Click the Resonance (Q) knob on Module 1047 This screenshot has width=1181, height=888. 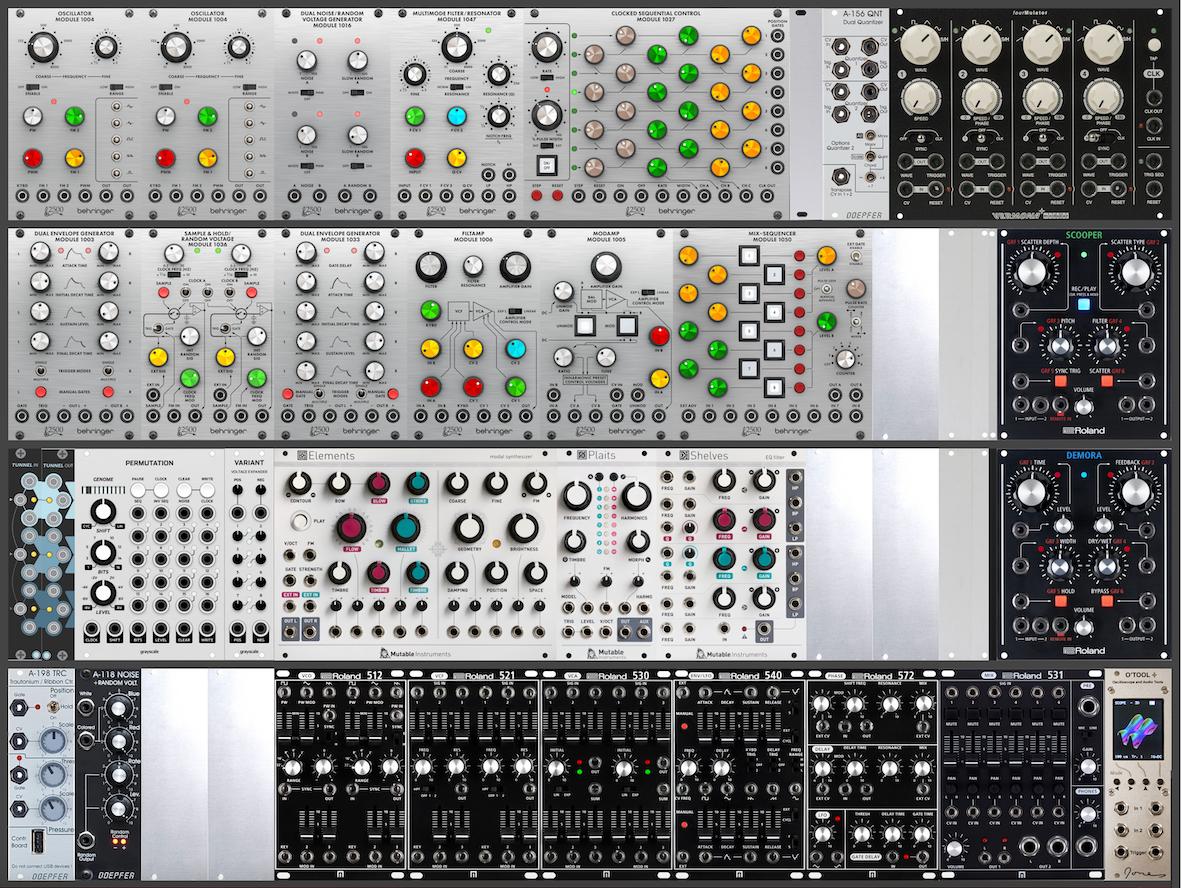[x=498, y=74]
